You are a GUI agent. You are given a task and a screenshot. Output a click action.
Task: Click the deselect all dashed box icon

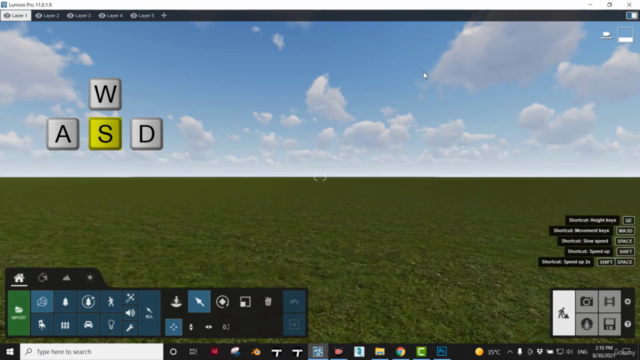coord(294,325)
